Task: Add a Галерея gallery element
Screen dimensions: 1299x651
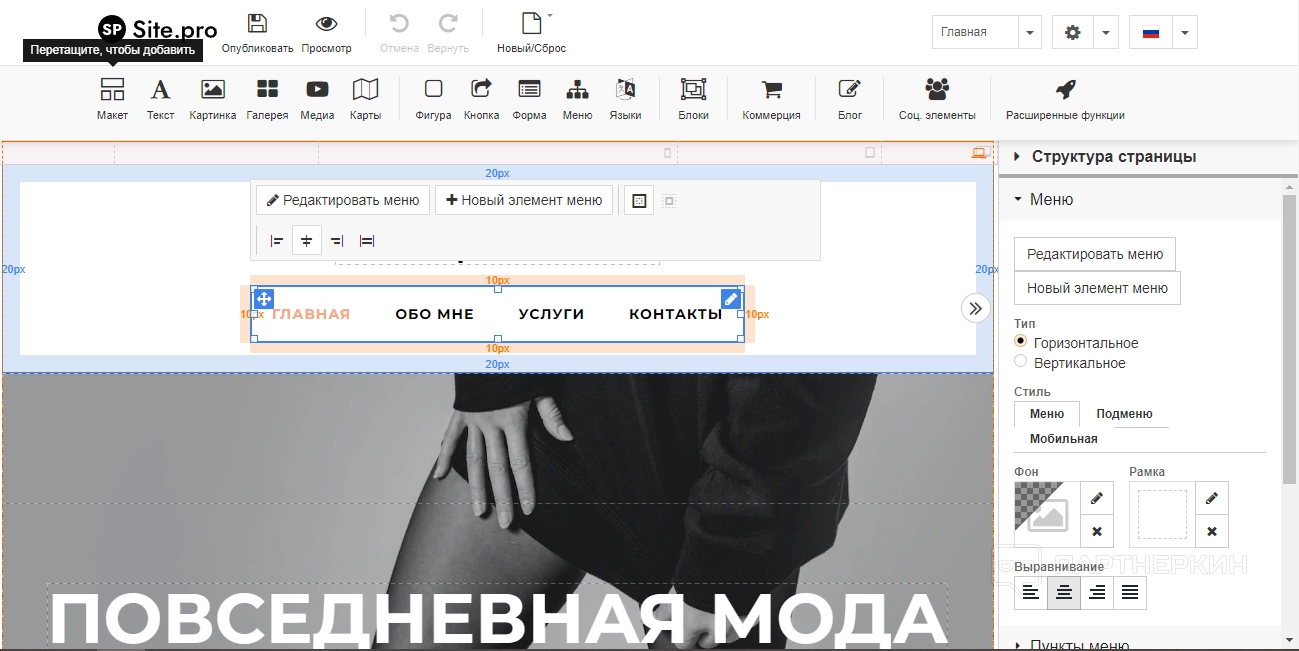Action: (x=267, y=99)
